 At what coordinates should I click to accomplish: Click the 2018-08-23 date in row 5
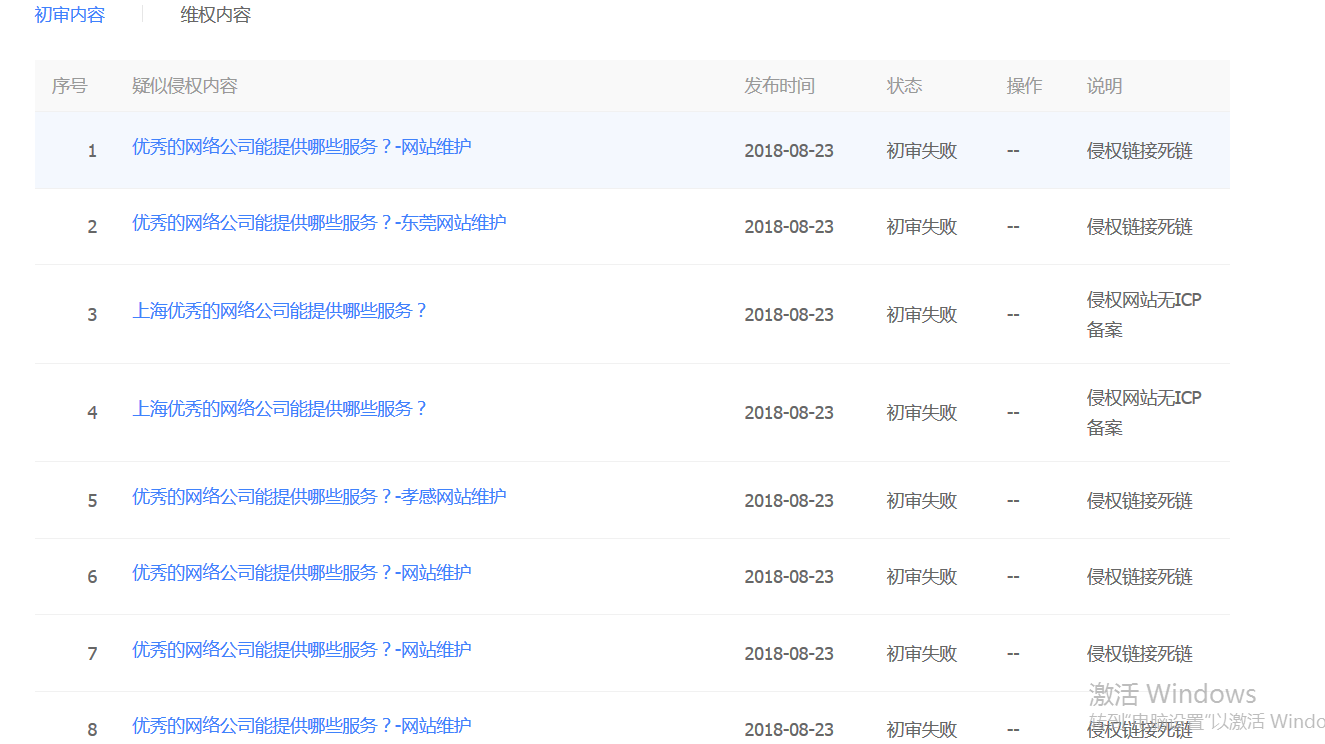[x=789, y=500]
